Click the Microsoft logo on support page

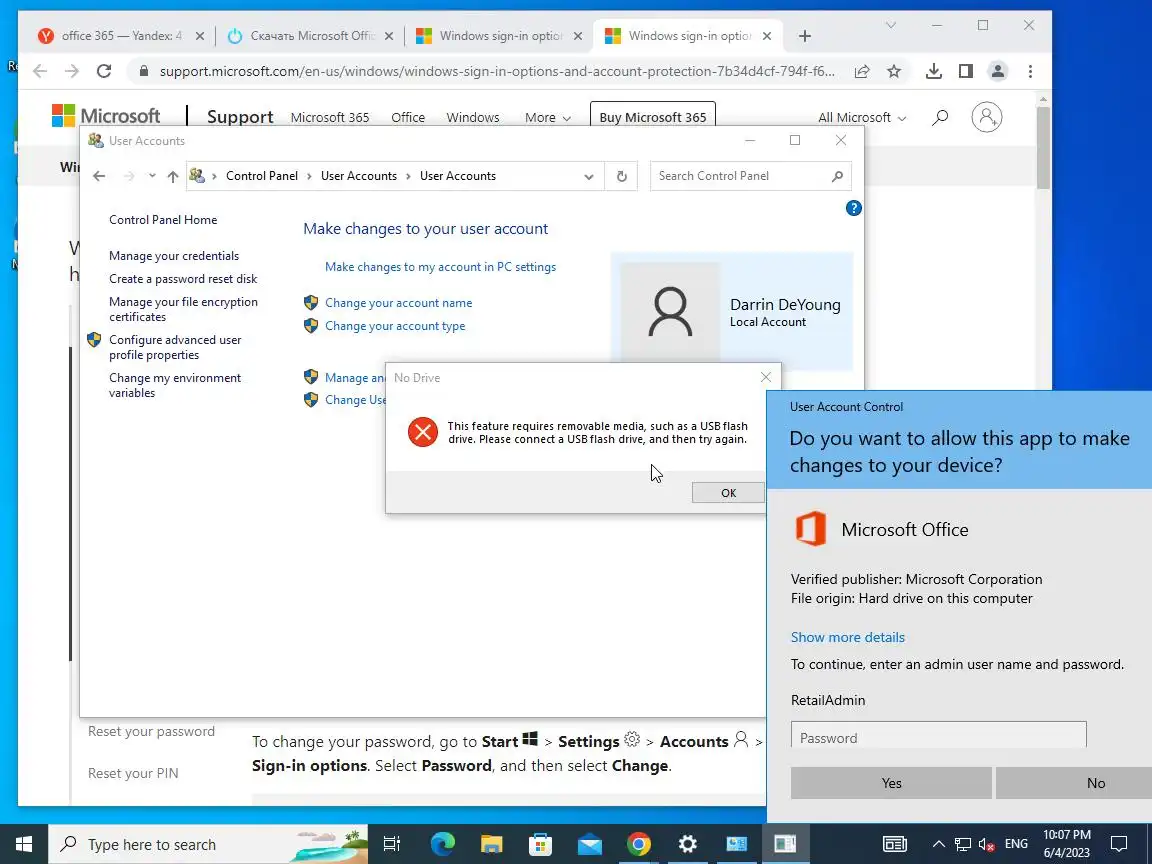(x=106, y=116)
